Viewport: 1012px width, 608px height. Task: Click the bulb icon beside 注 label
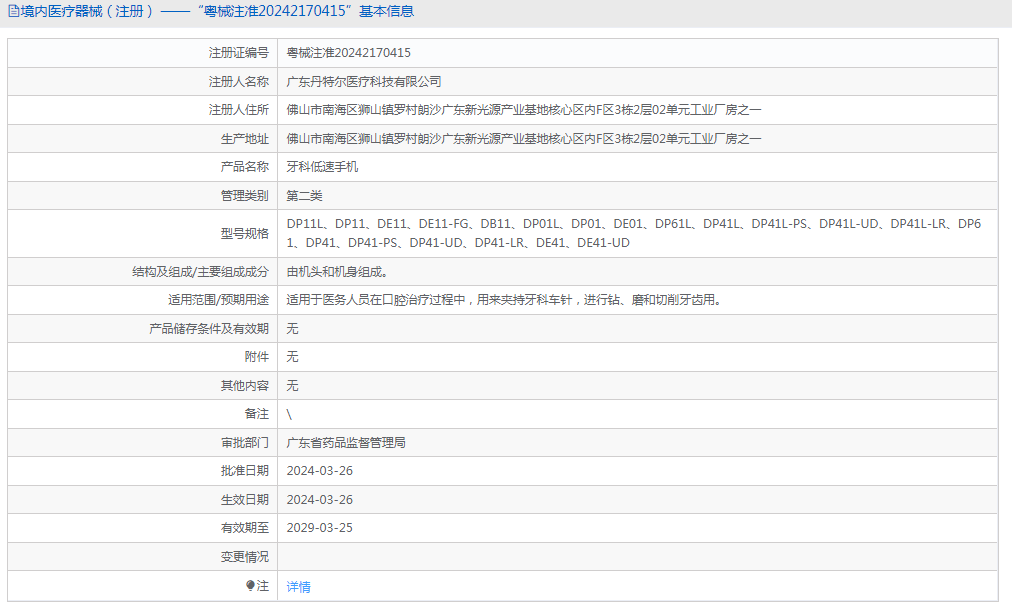pos(250,585)
